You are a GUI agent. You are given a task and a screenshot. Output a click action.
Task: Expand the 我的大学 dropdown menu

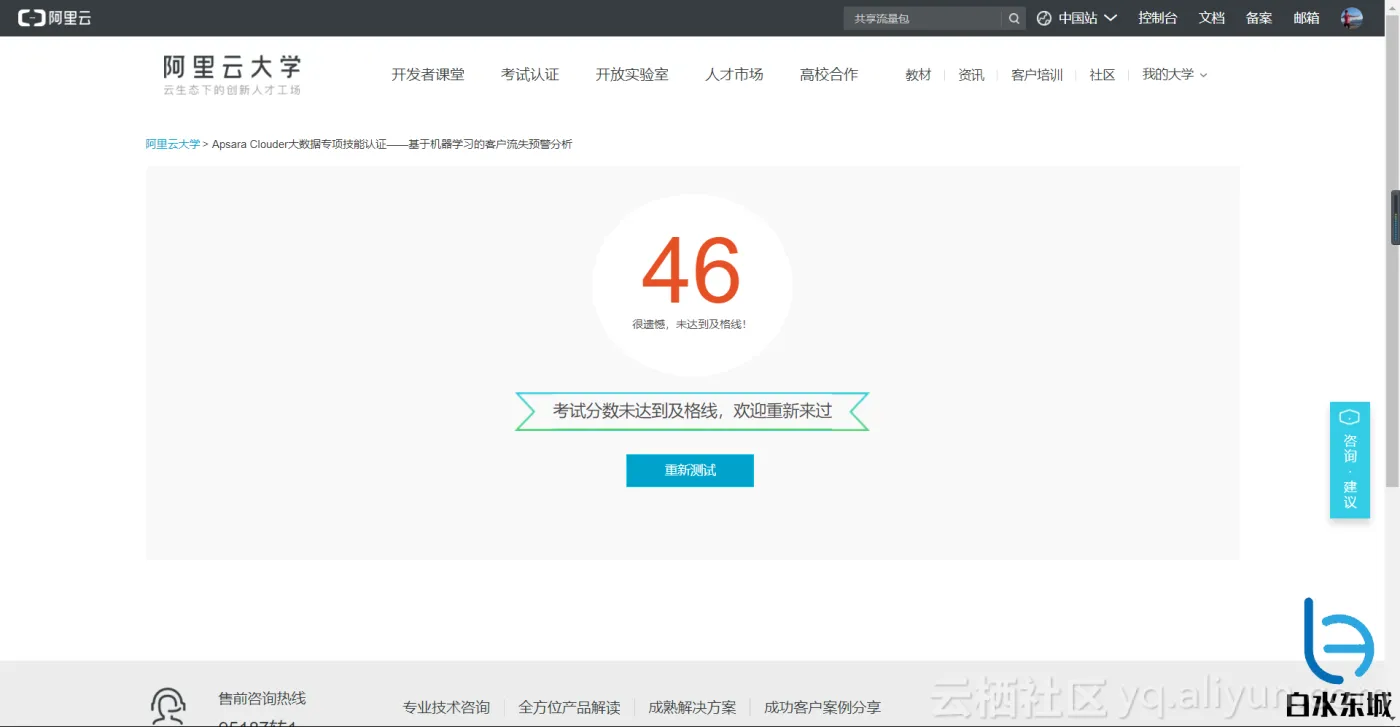coord(1174,74)
